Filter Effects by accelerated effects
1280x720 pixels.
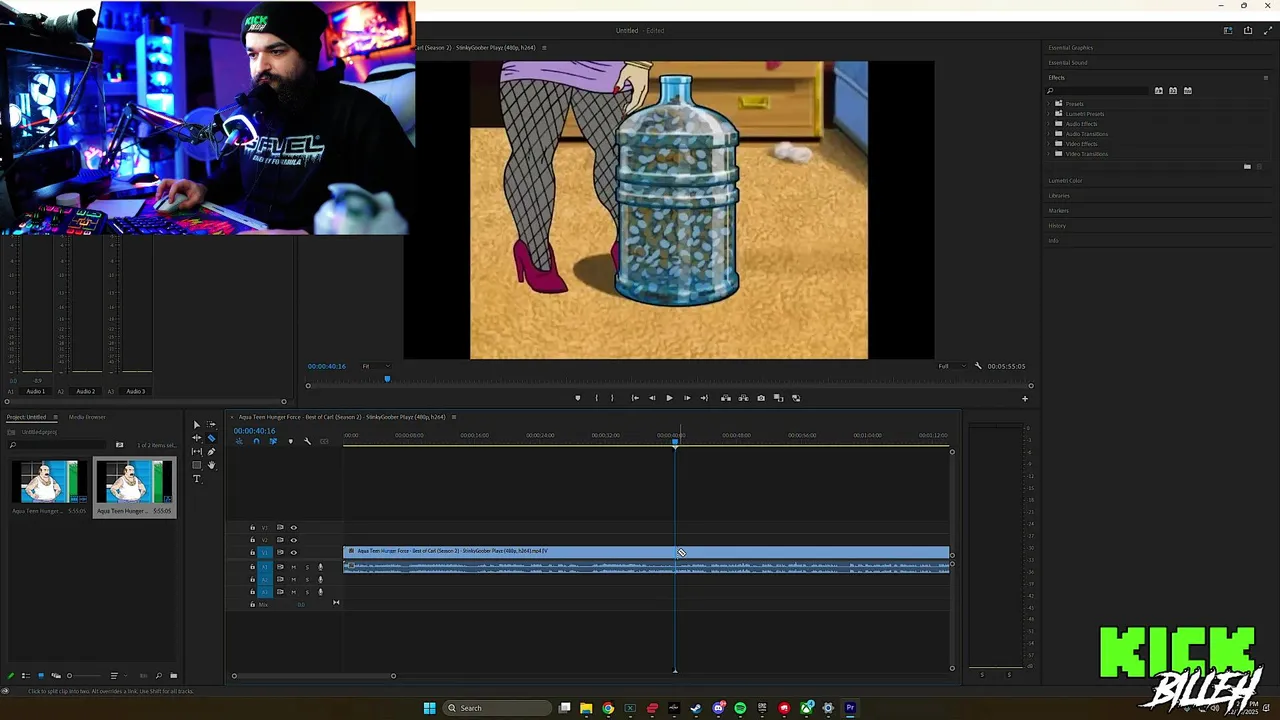click(1158, 91)
